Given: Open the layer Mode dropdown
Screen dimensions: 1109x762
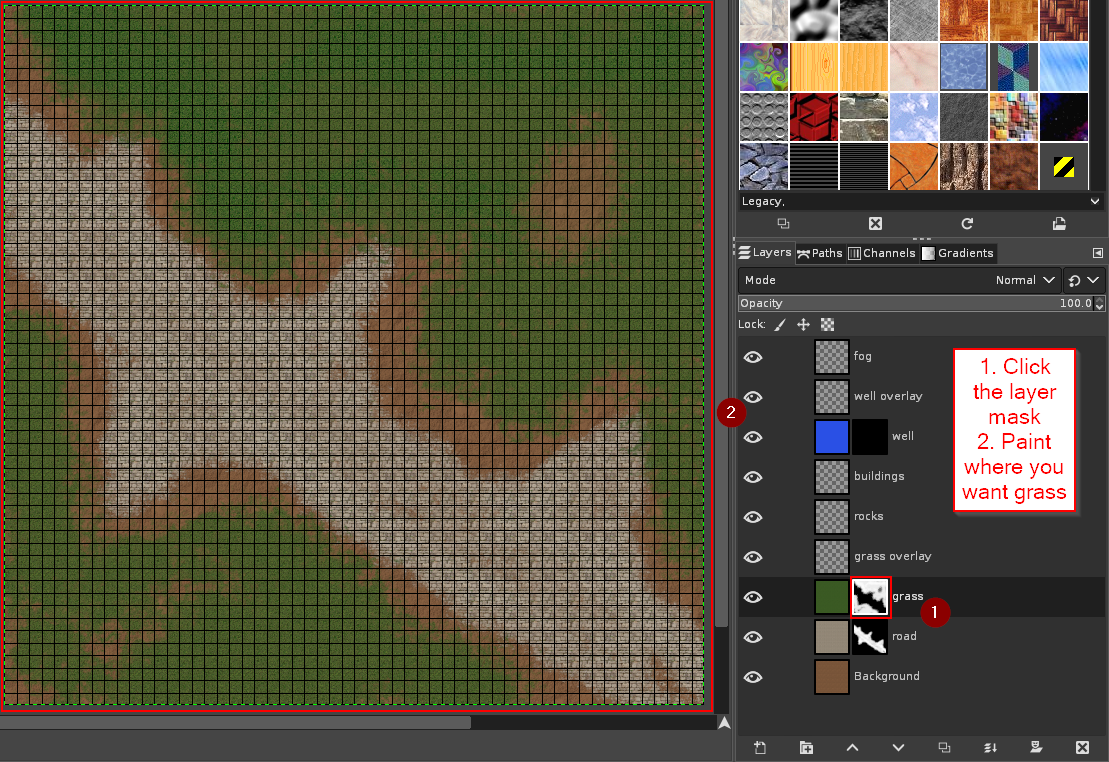Looking at the screenshot, I should click(x=1024, y=280).
